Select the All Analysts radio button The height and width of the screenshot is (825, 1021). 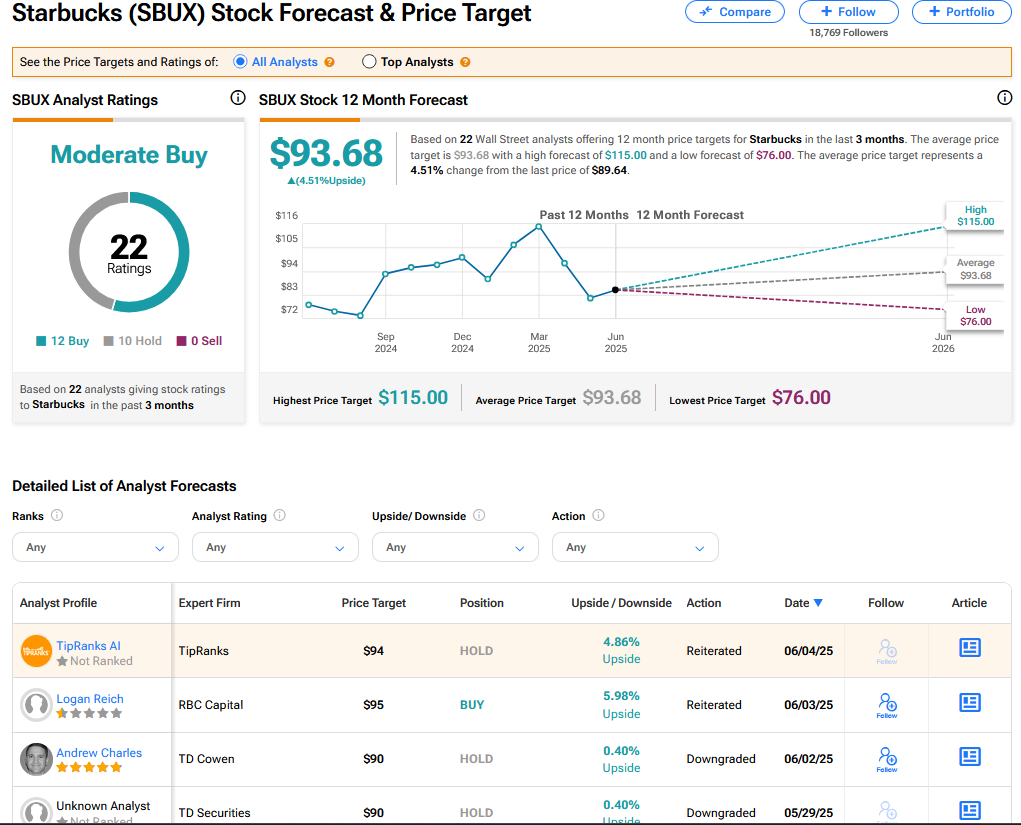pos(240,61)
